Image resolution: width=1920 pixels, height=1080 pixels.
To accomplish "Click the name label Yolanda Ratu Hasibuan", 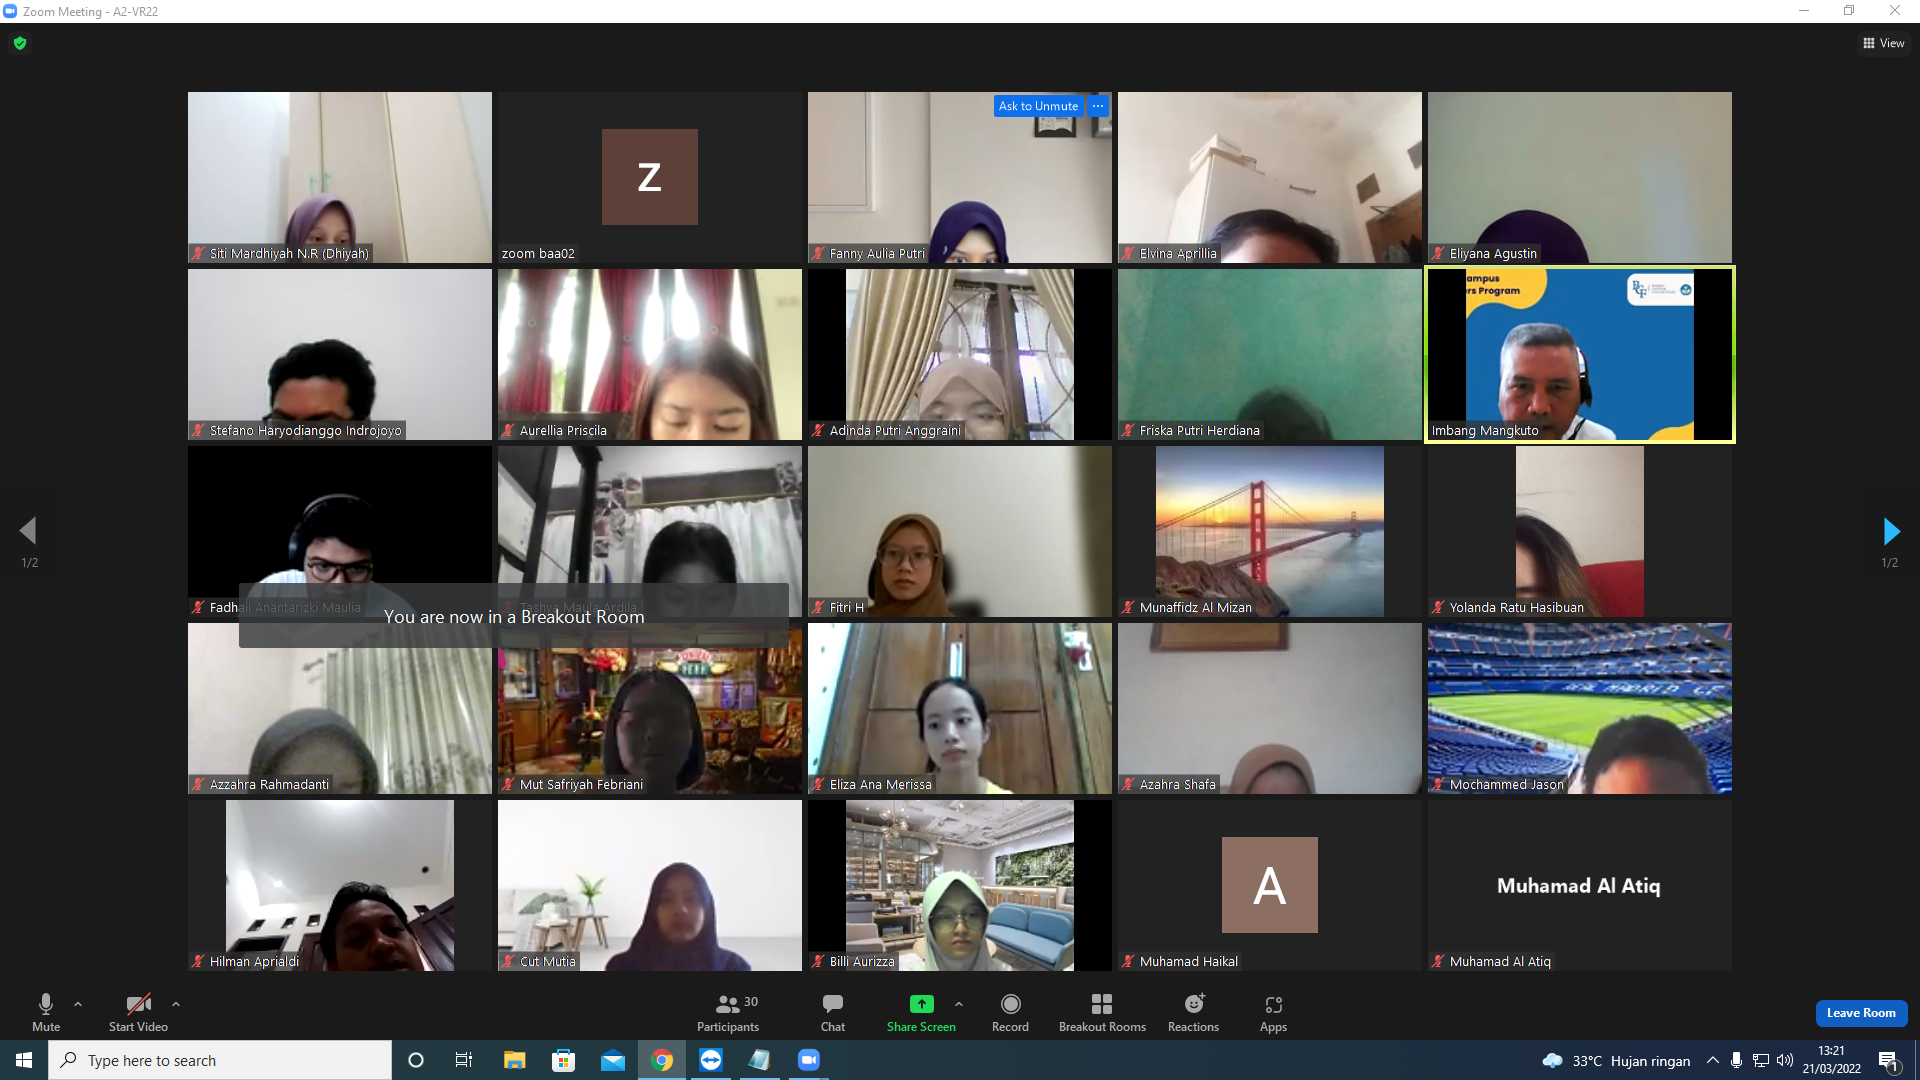I will click(x=1516, y=608).
